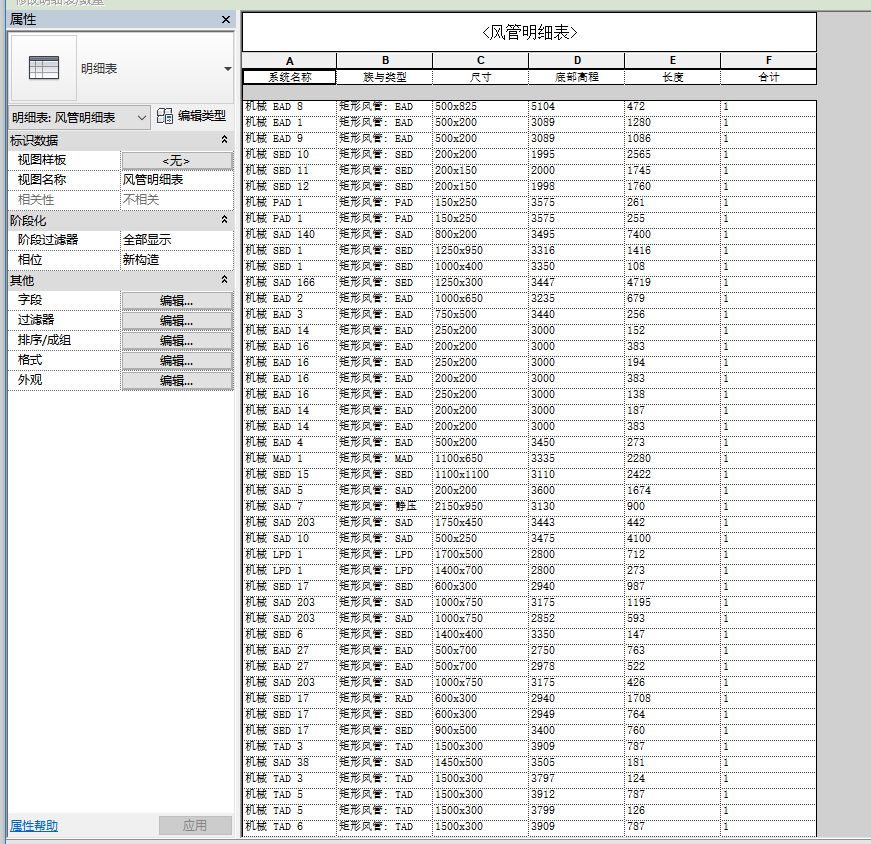Select the schedule title <风管明细表>
The width and height of the screenshot is (871, 844).
point(529,32)
